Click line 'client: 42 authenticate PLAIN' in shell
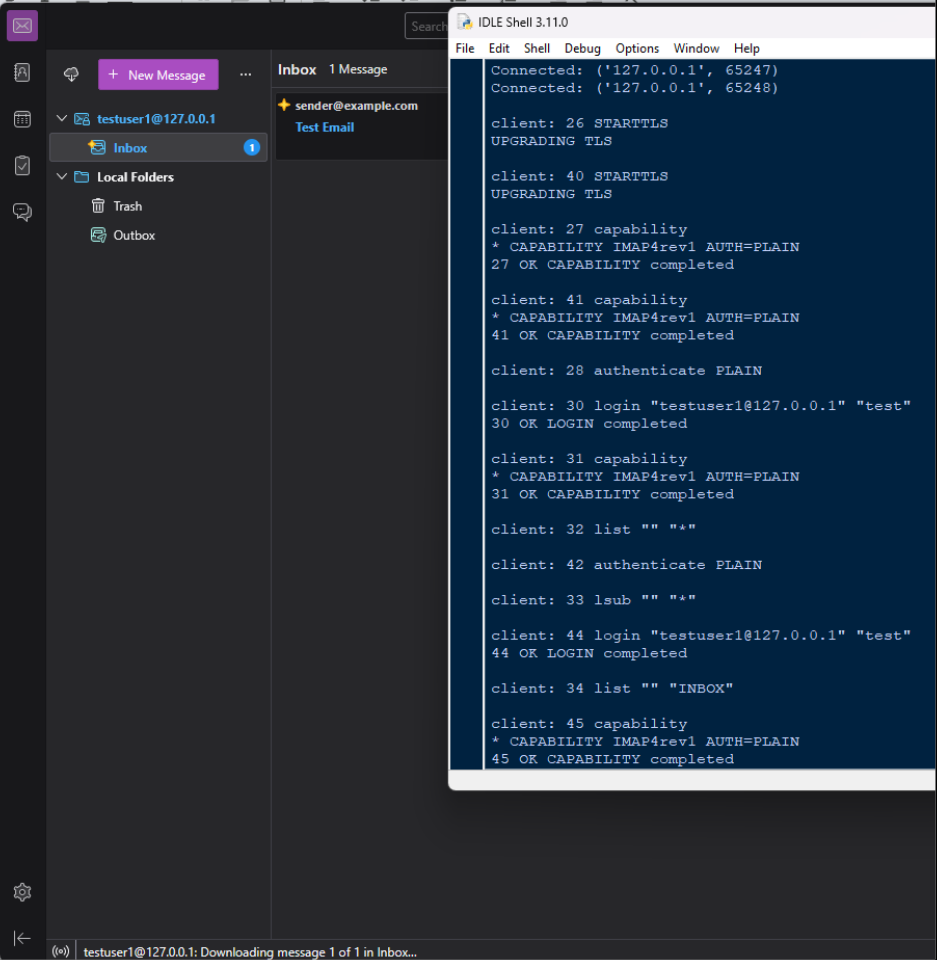This screenshot has height=960, width=937. point(627,564)
